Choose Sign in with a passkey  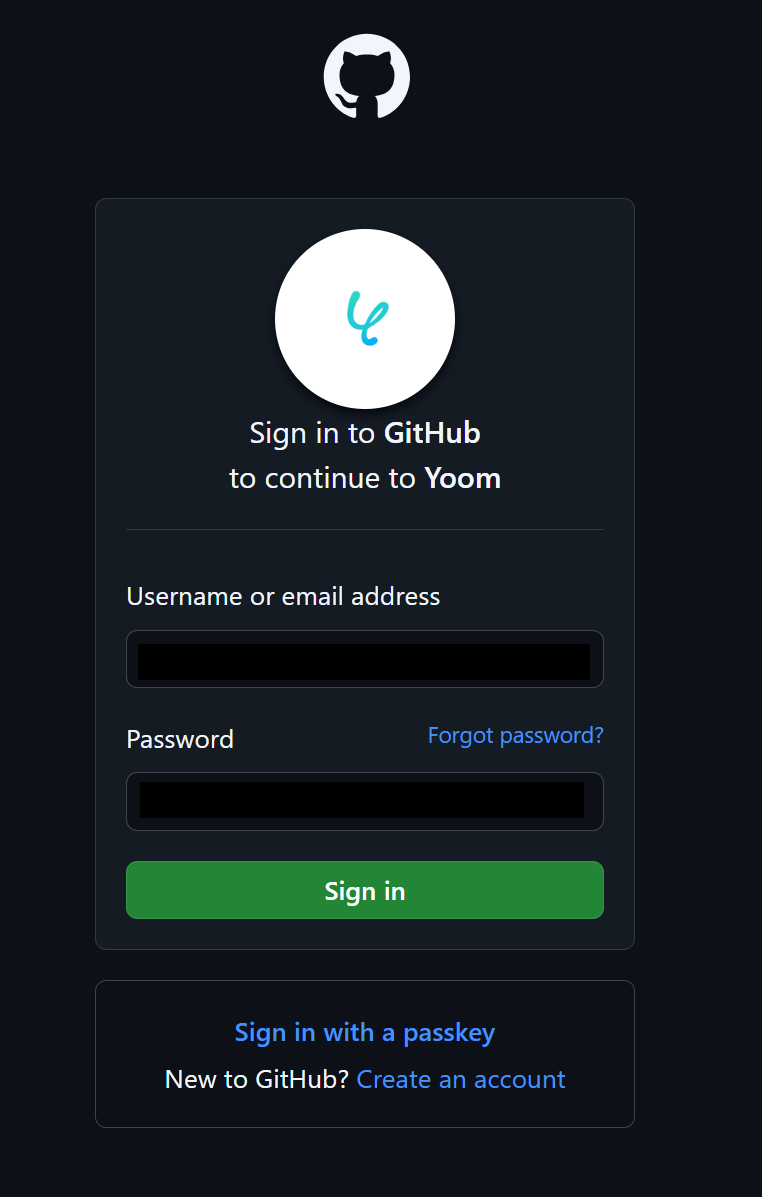click(365, 1033)
